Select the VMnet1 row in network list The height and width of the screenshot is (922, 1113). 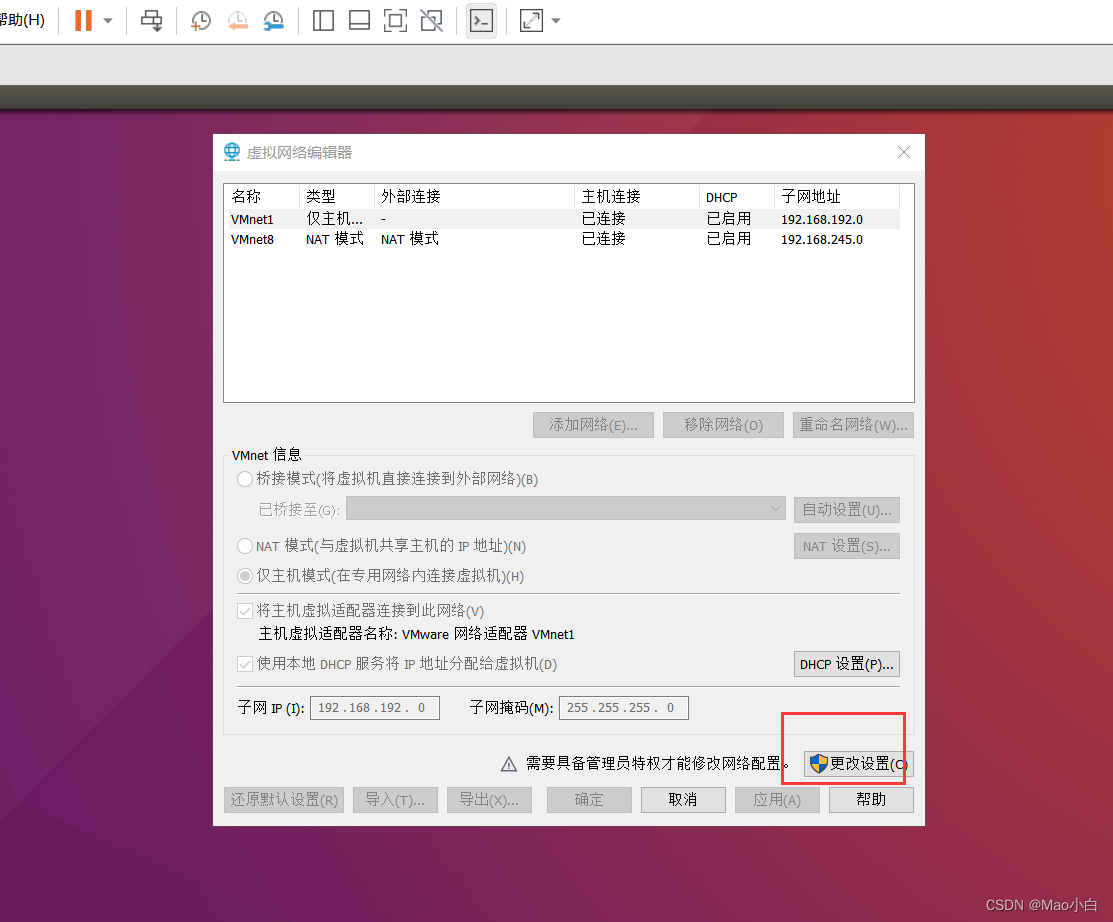tap(562, 219)
